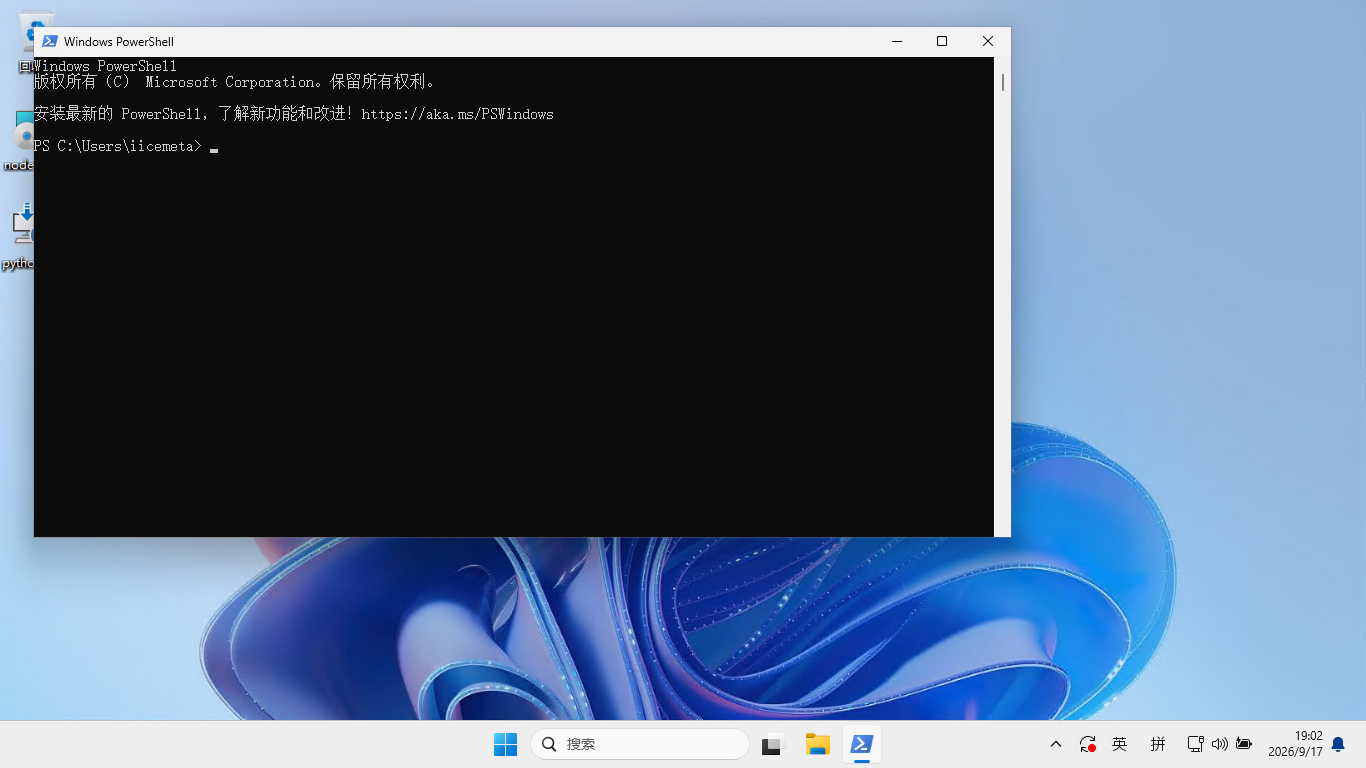Open the clock showing 19:02
Image resolution: width=1366 pixels, height=768 pixels.
[x=1295, y=744]
